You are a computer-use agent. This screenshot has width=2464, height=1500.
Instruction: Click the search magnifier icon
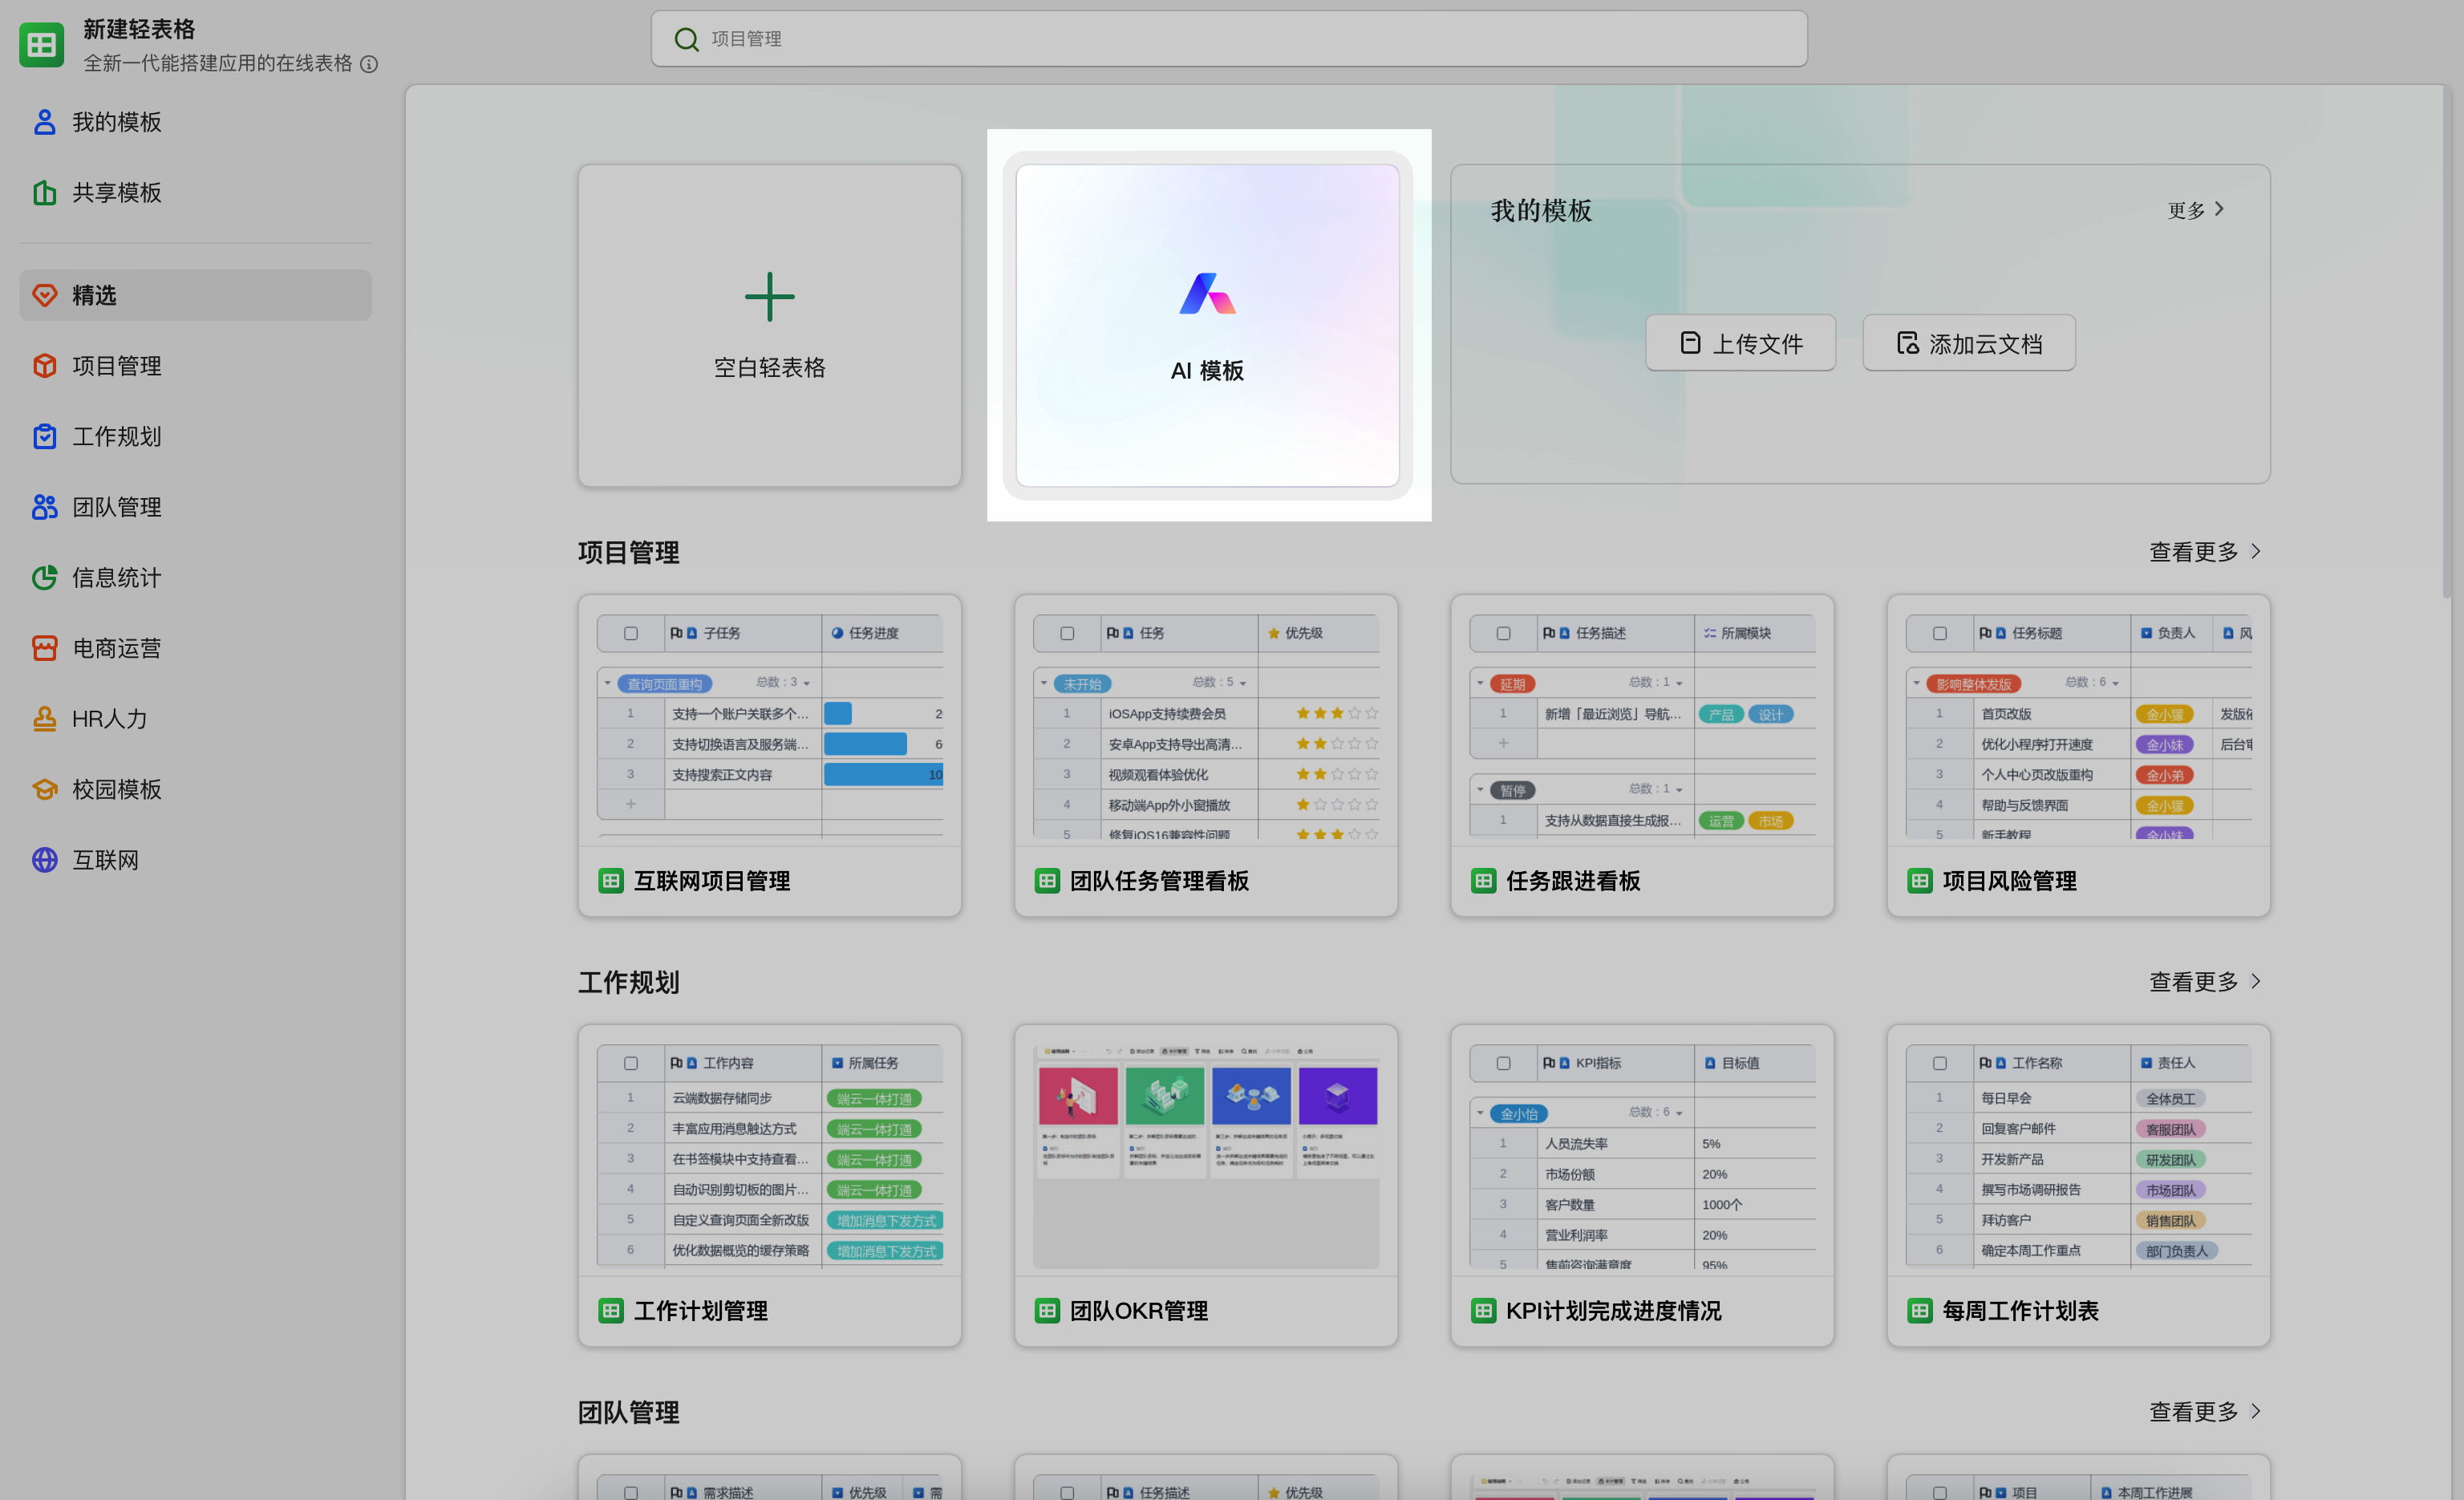686,39
